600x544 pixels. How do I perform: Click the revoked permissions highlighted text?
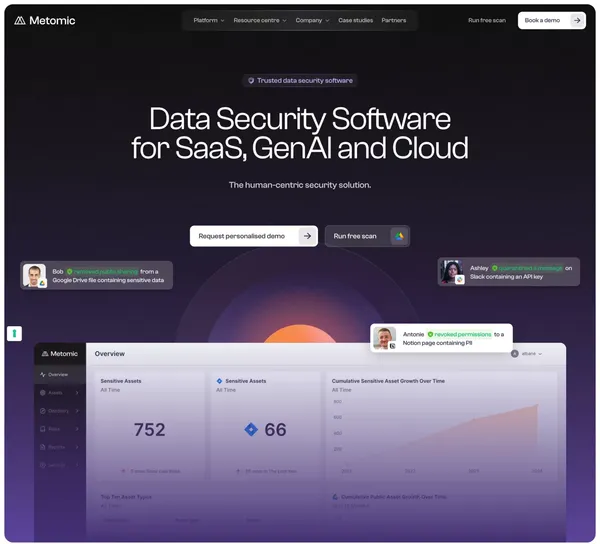(x=463, y=334)
